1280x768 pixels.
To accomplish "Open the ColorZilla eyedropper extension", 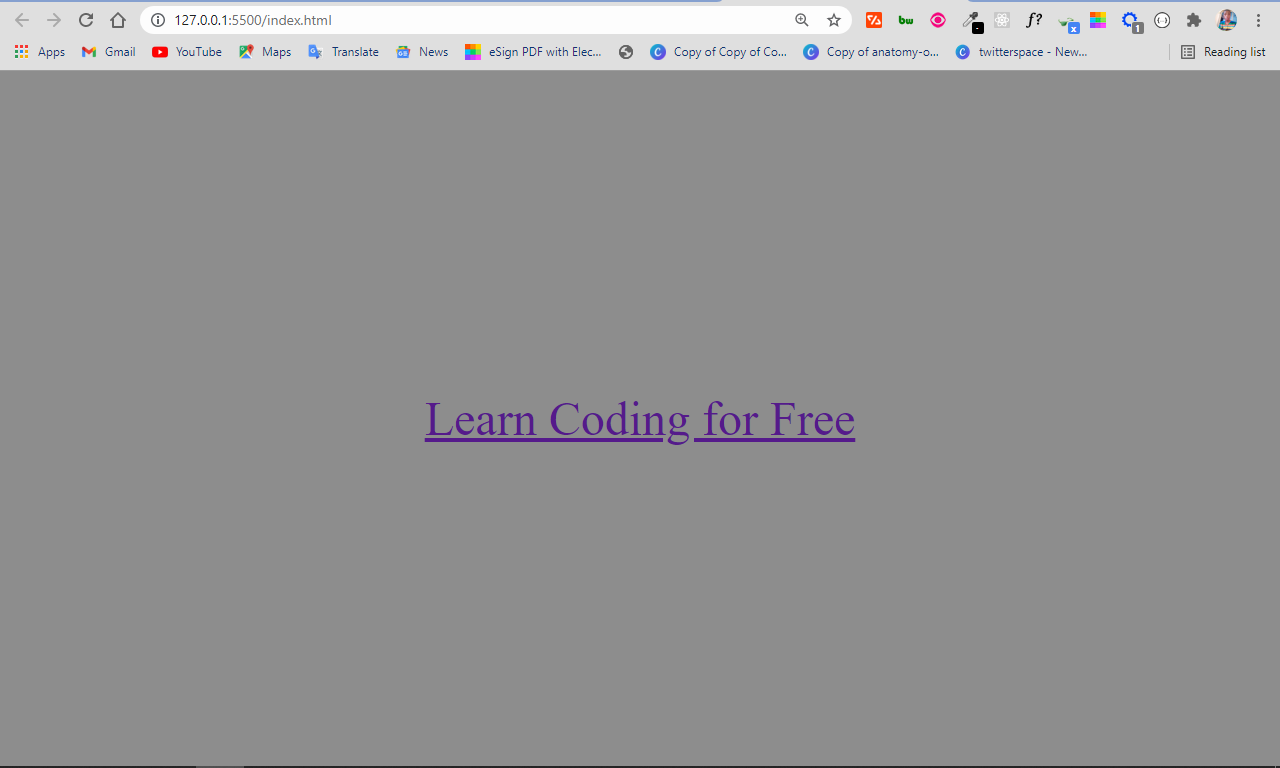I will click(x=970, y=20).
